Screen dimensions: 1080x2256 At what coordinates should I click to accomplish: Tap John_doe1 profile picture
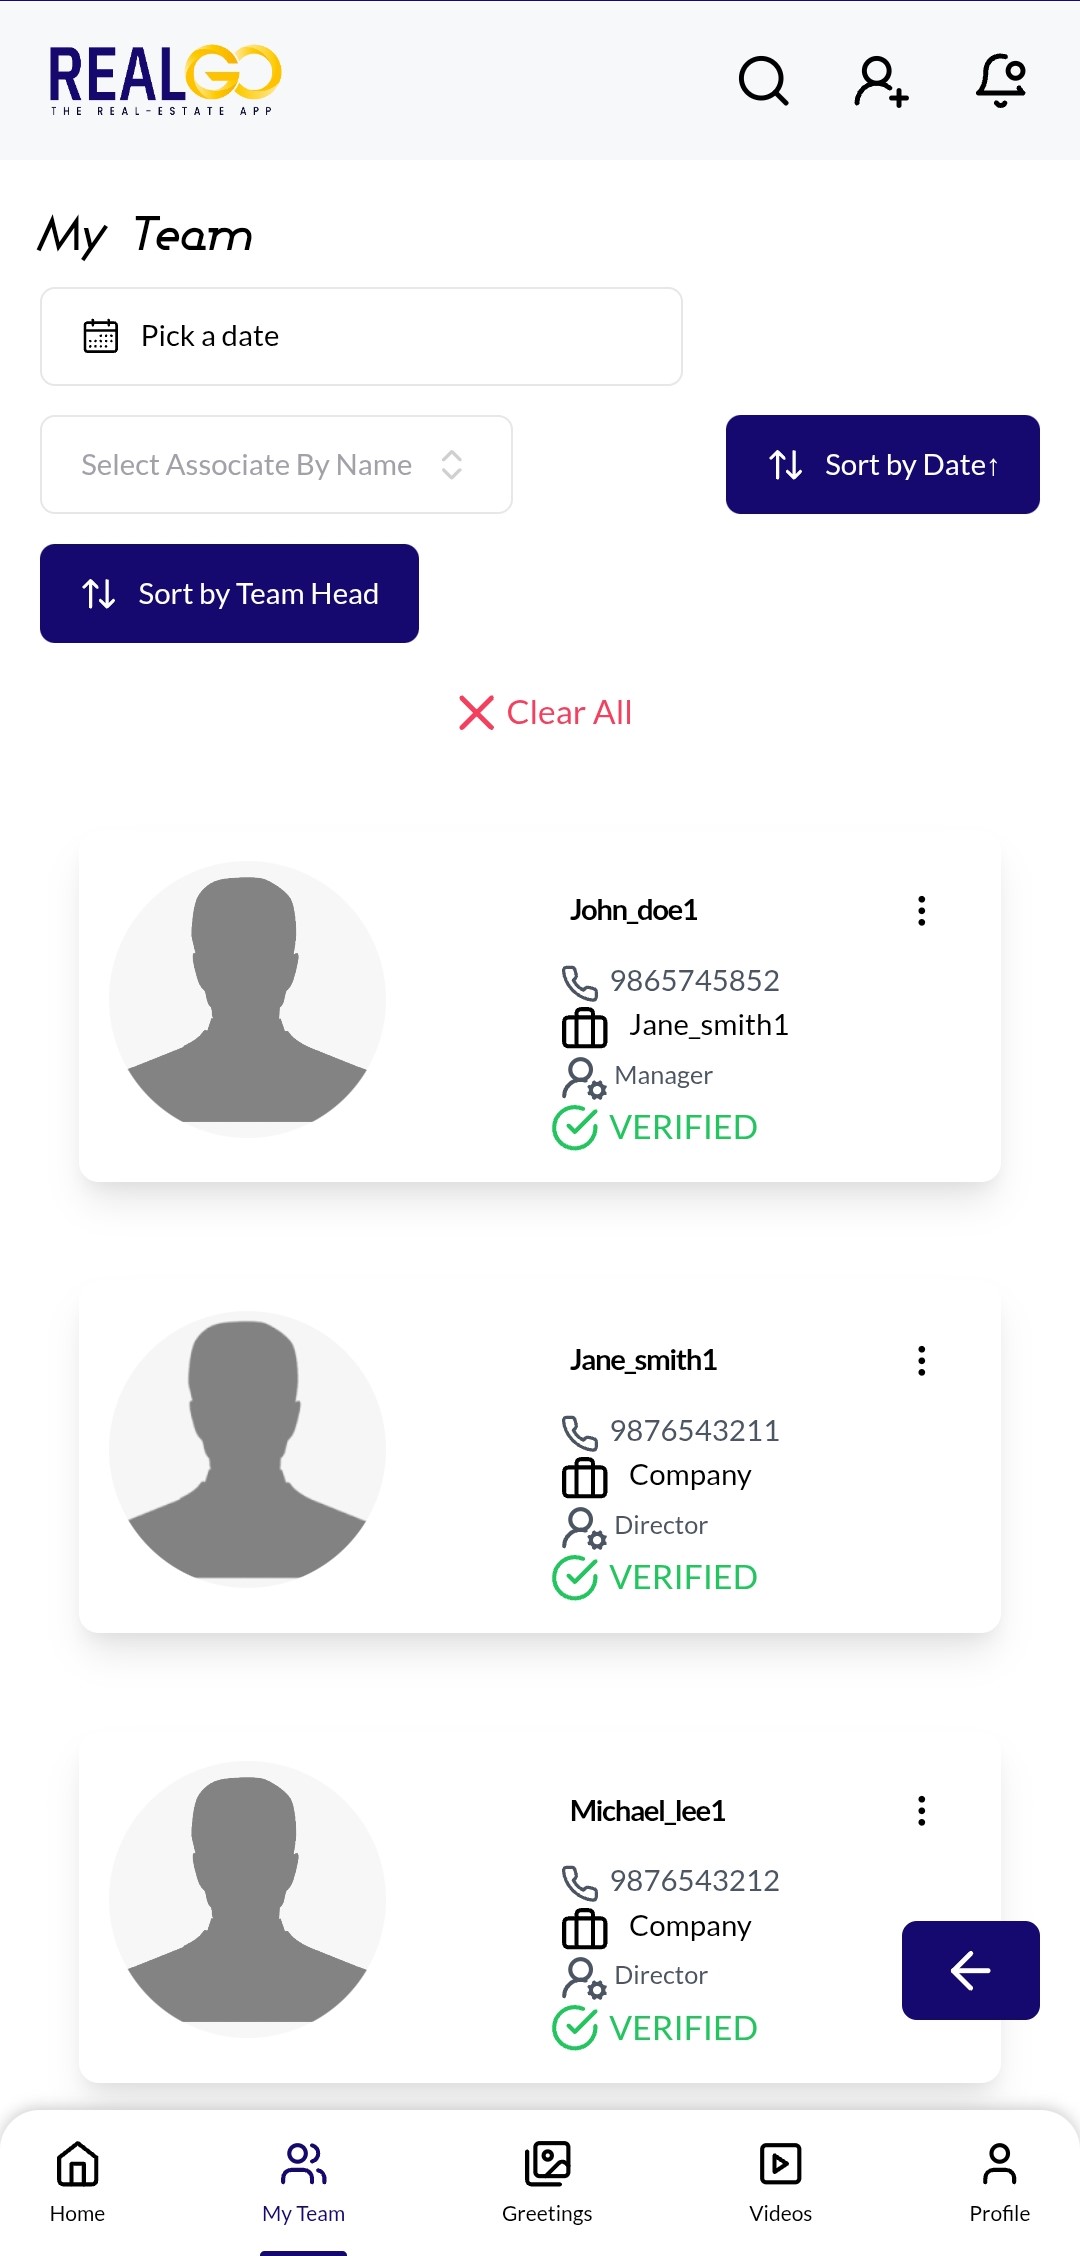click(x=247, y=999)
